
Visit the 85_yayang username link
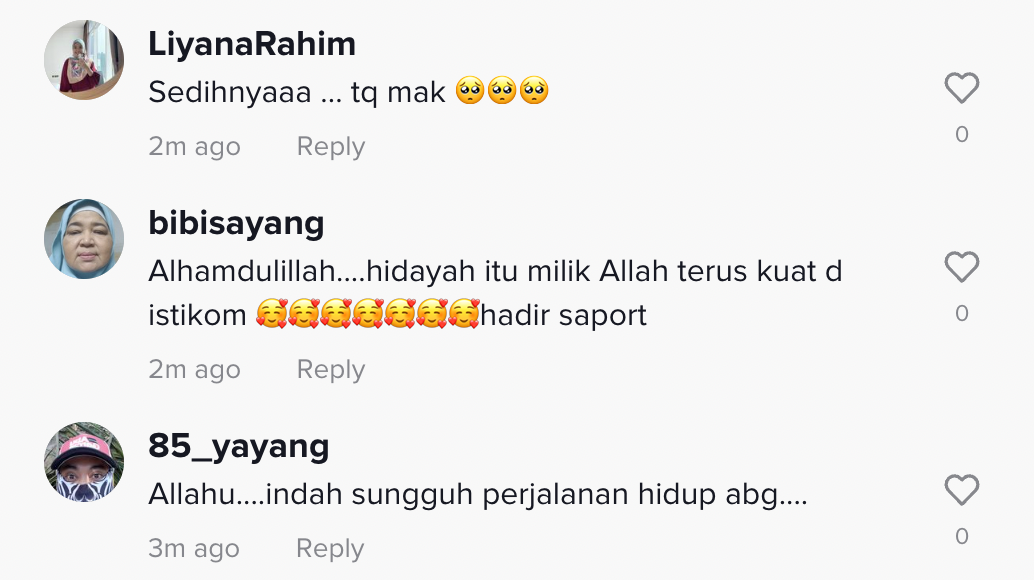coord(239,446)
